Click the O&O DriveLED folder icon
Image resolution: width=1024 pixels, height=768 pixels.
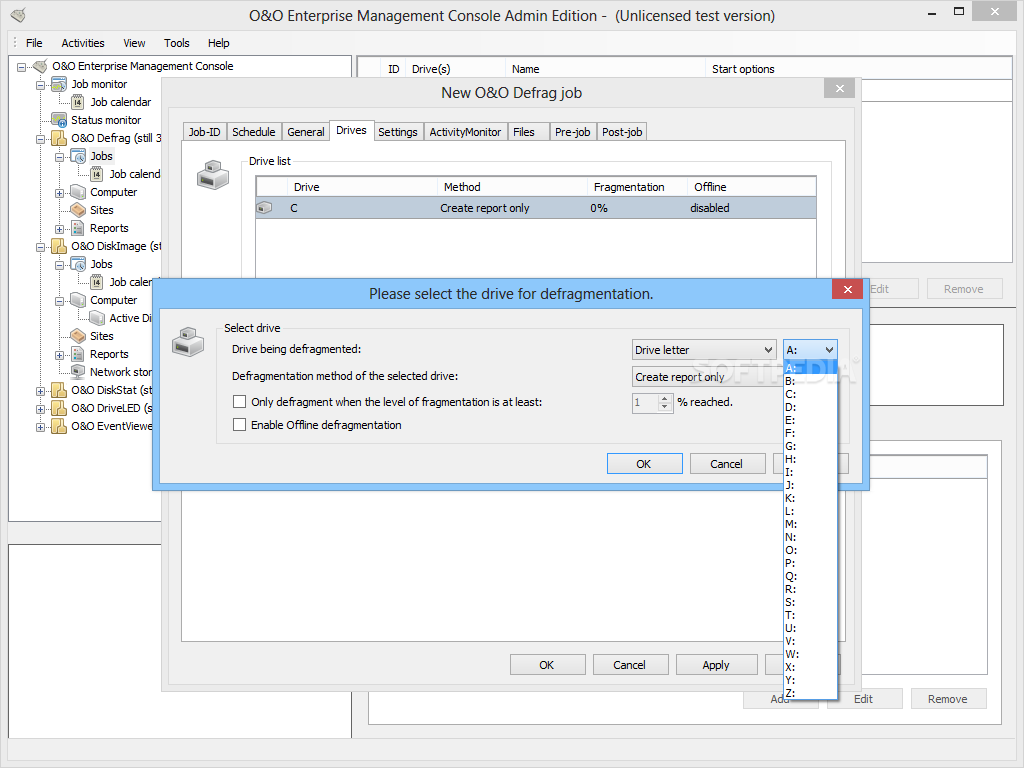pos(59,408)
